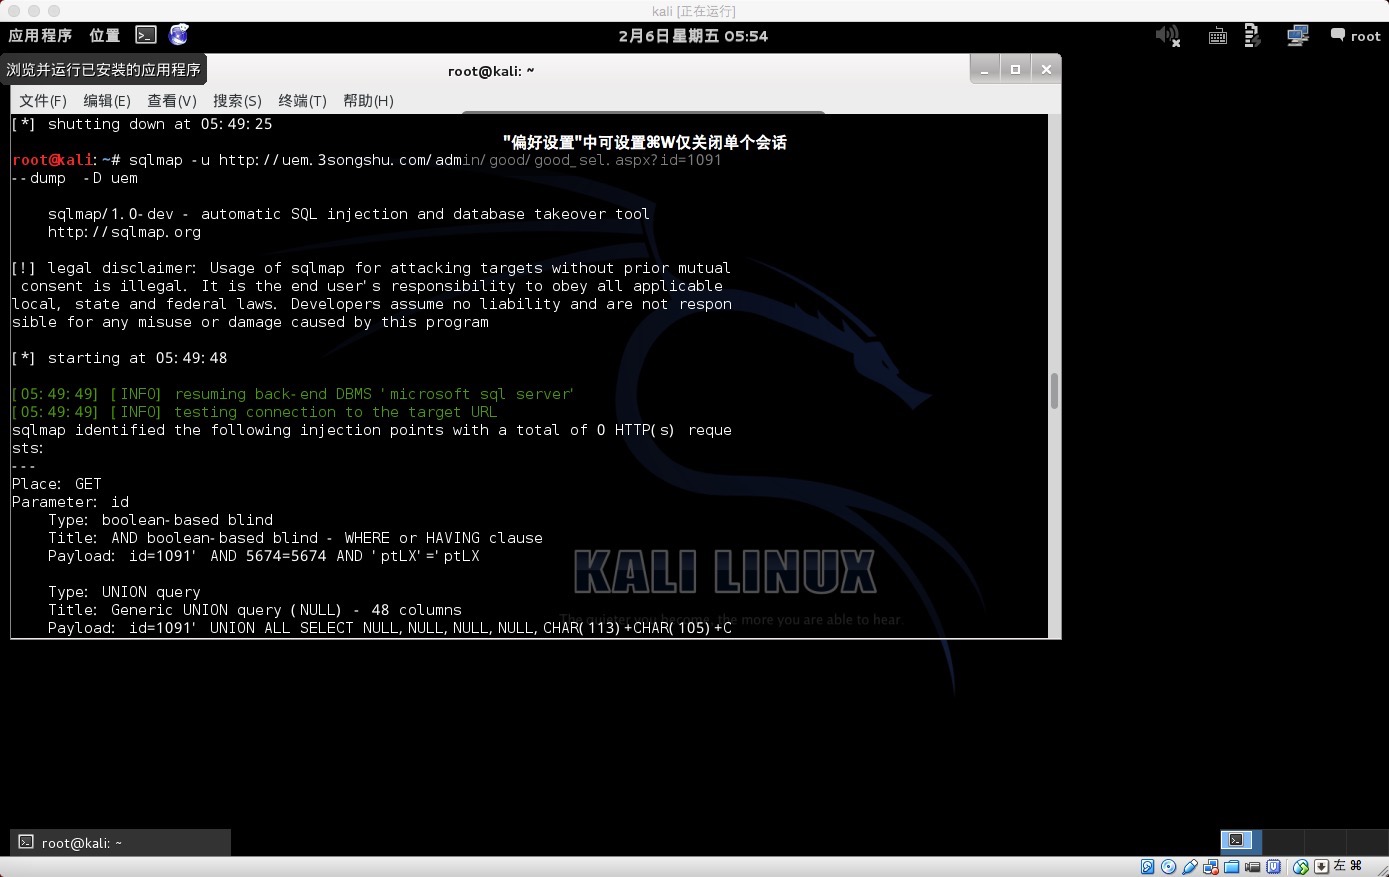
Task: Click VirtualBox optical disc icon
Action: click(1168, 867)
